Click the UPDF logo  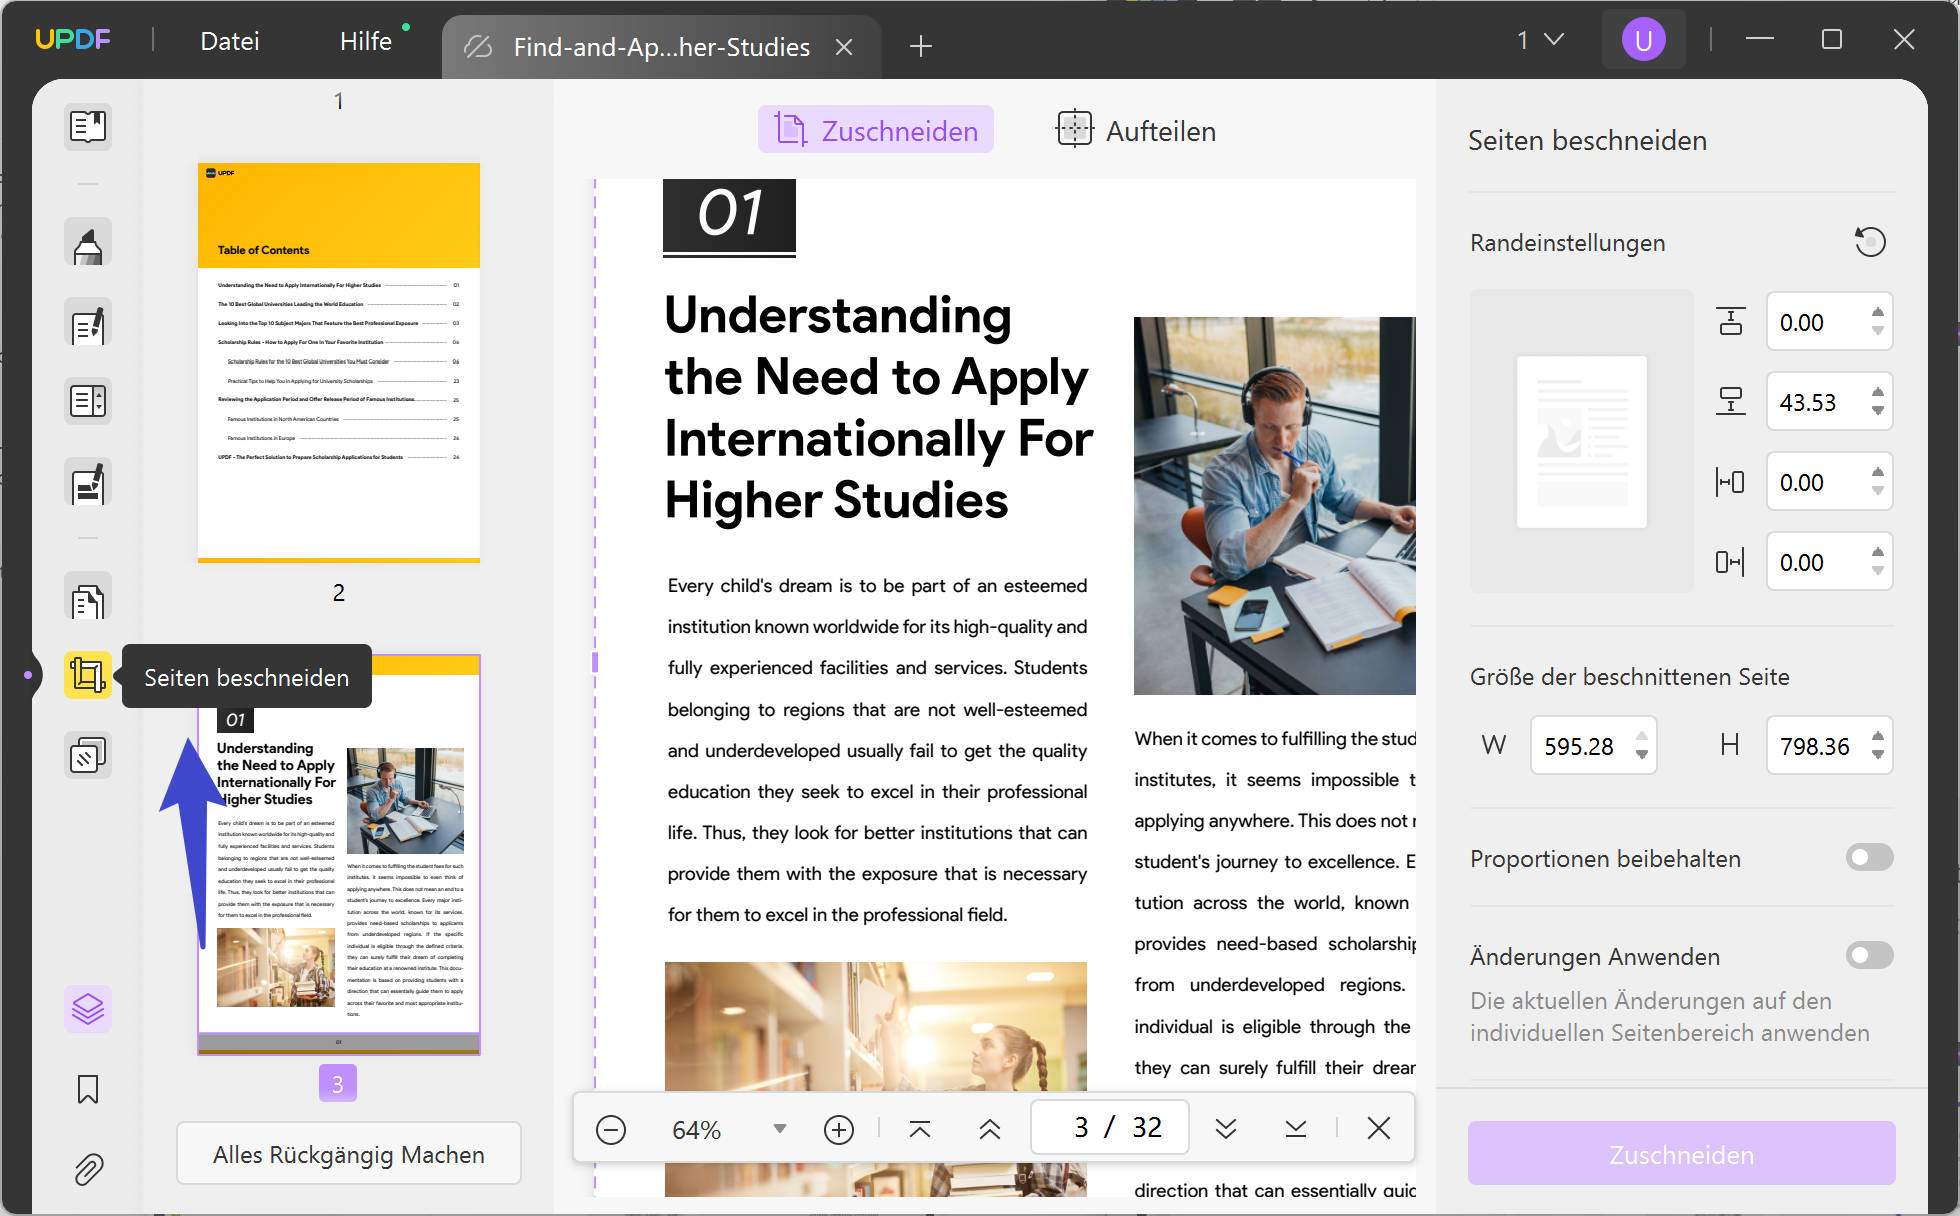pos(73,40)
